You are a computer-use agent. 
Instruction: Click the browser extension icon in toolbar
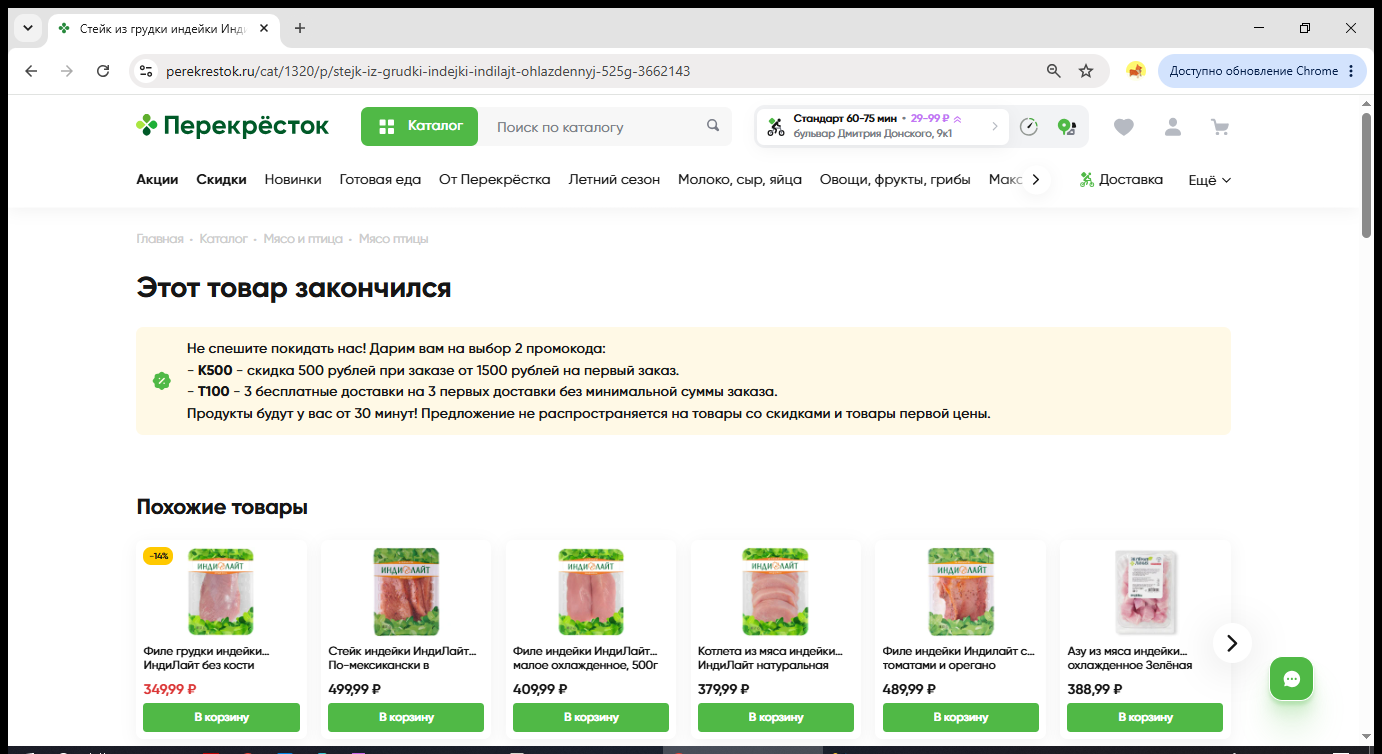click(x=1135, y=71)
